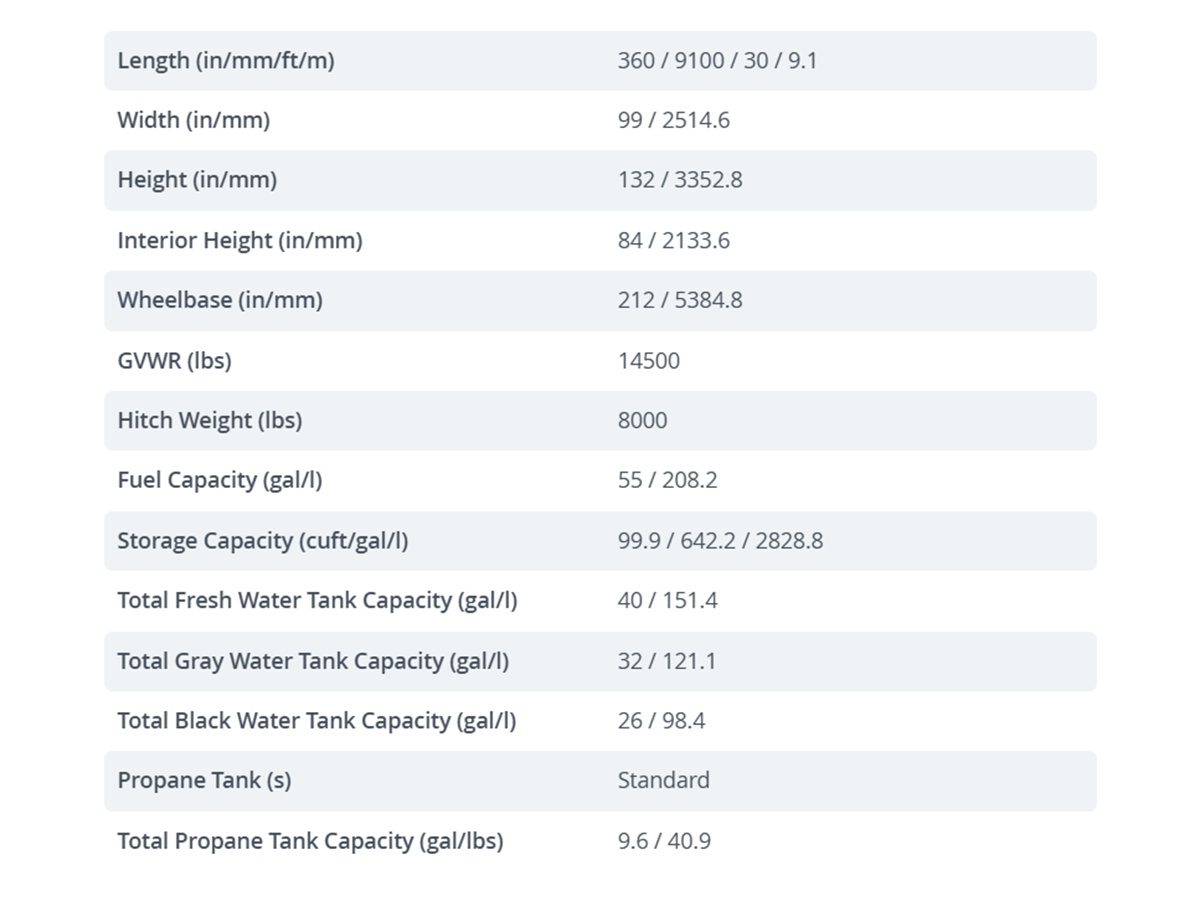Click the hitch weight value 8000
1200x900 pixels.
(x=642, y=421)
